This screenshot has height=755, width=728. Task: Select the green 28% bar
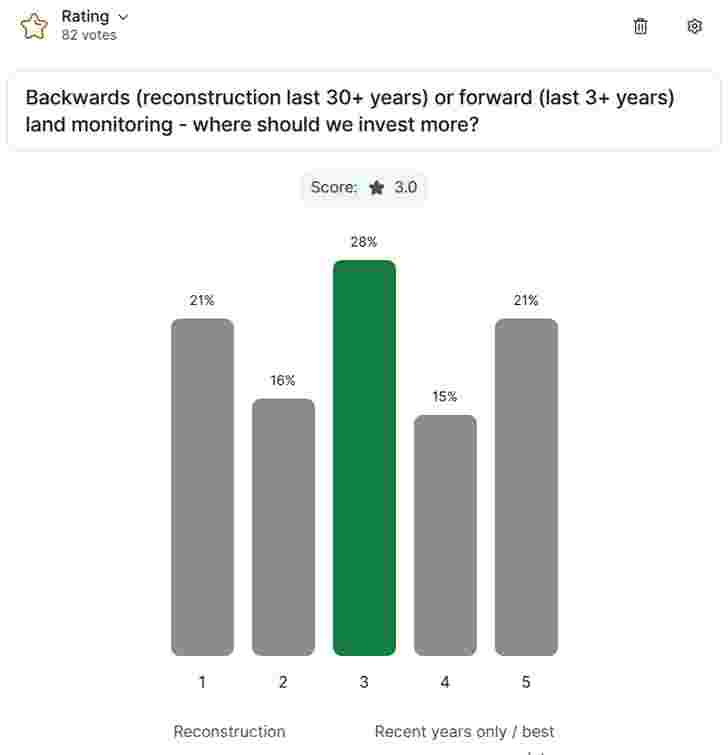coord(364,457)
